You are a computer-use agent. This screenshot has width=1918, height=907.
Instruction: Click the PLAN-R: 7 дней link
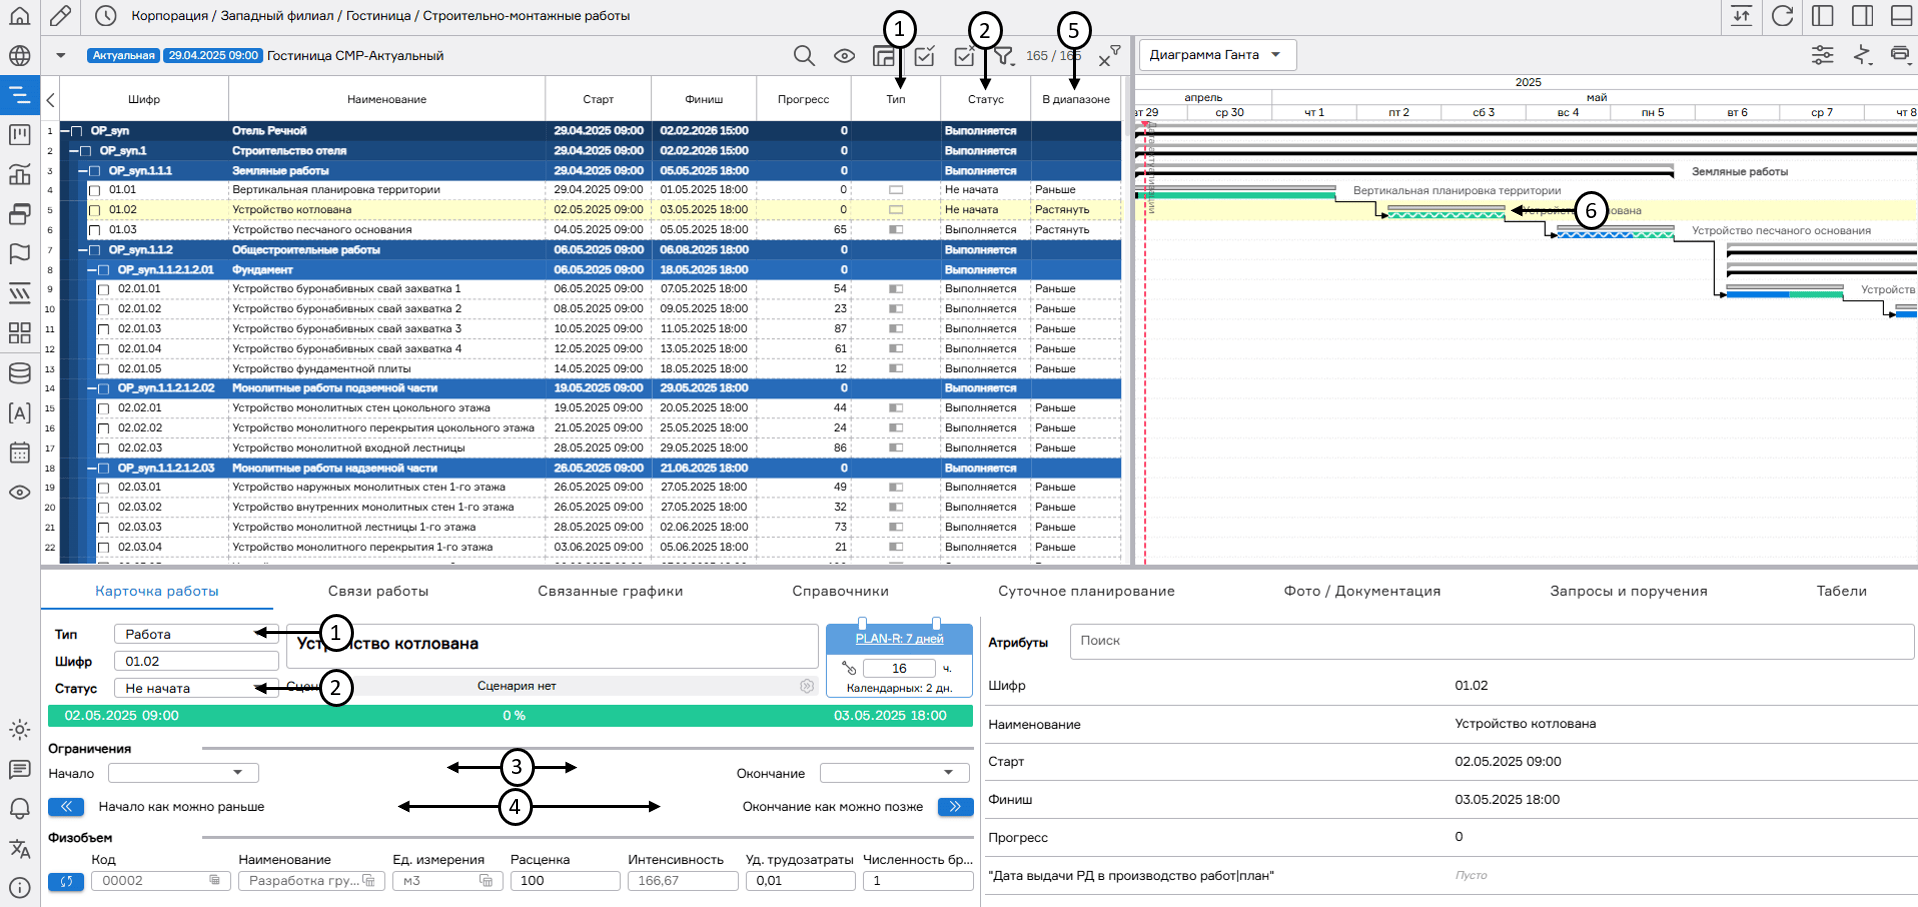[x=899, y=639]
